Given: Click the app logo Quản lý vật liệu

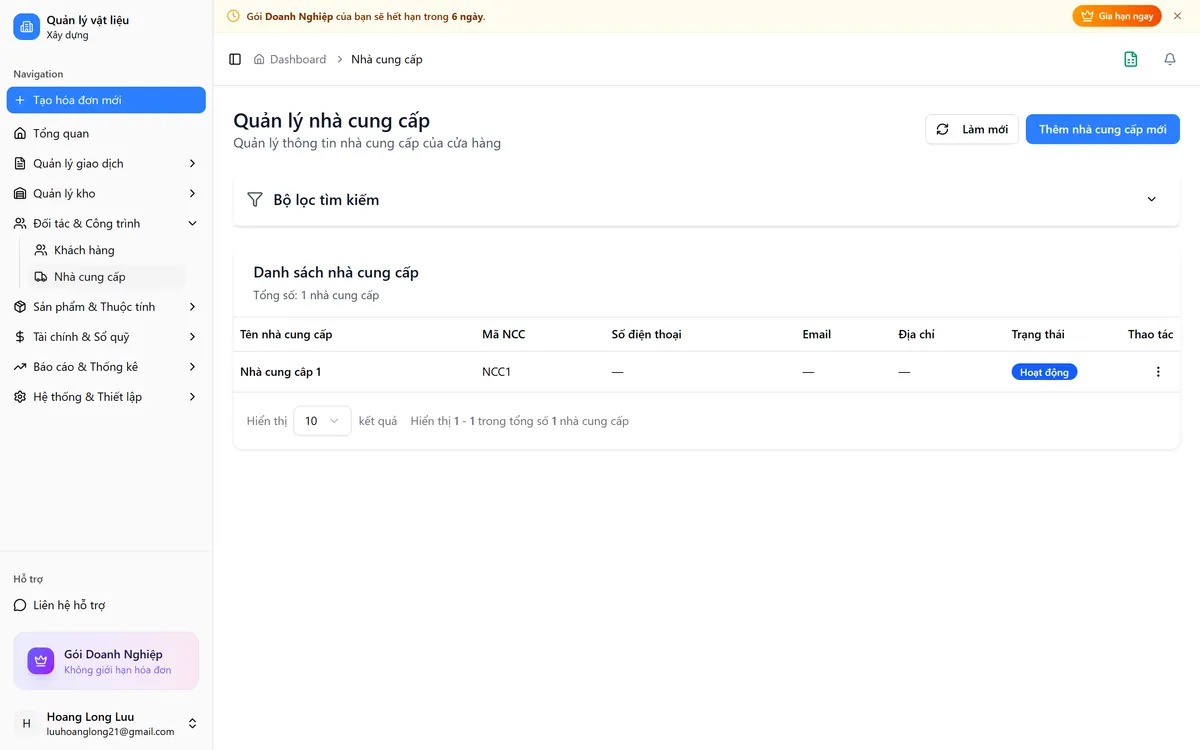Looking at the screenshot, I should (27, 27).
